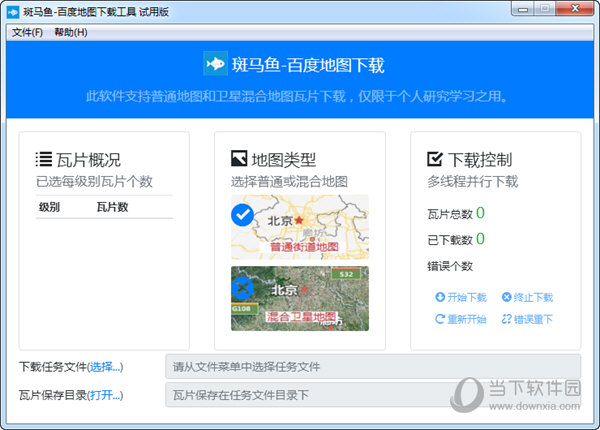Click the zebra fish logo in blue banner

coord(215,64)
